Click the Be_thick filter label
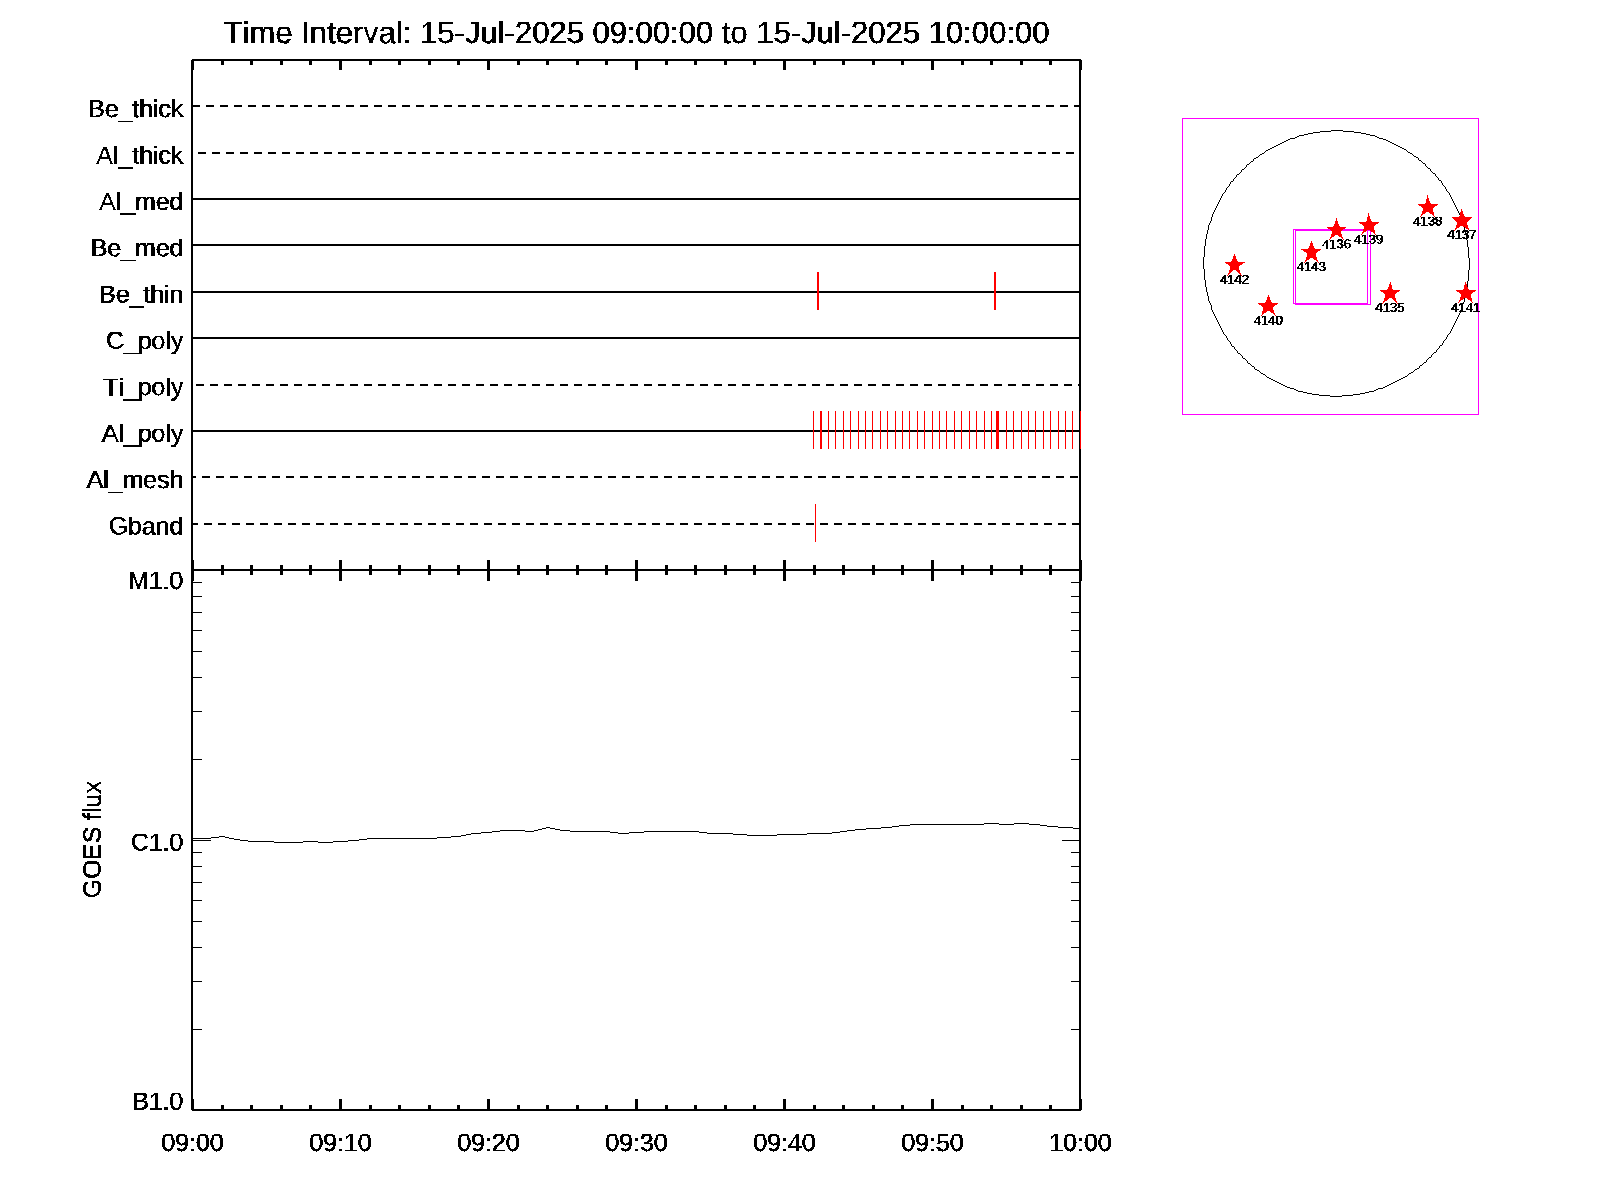 coord(136,109)
